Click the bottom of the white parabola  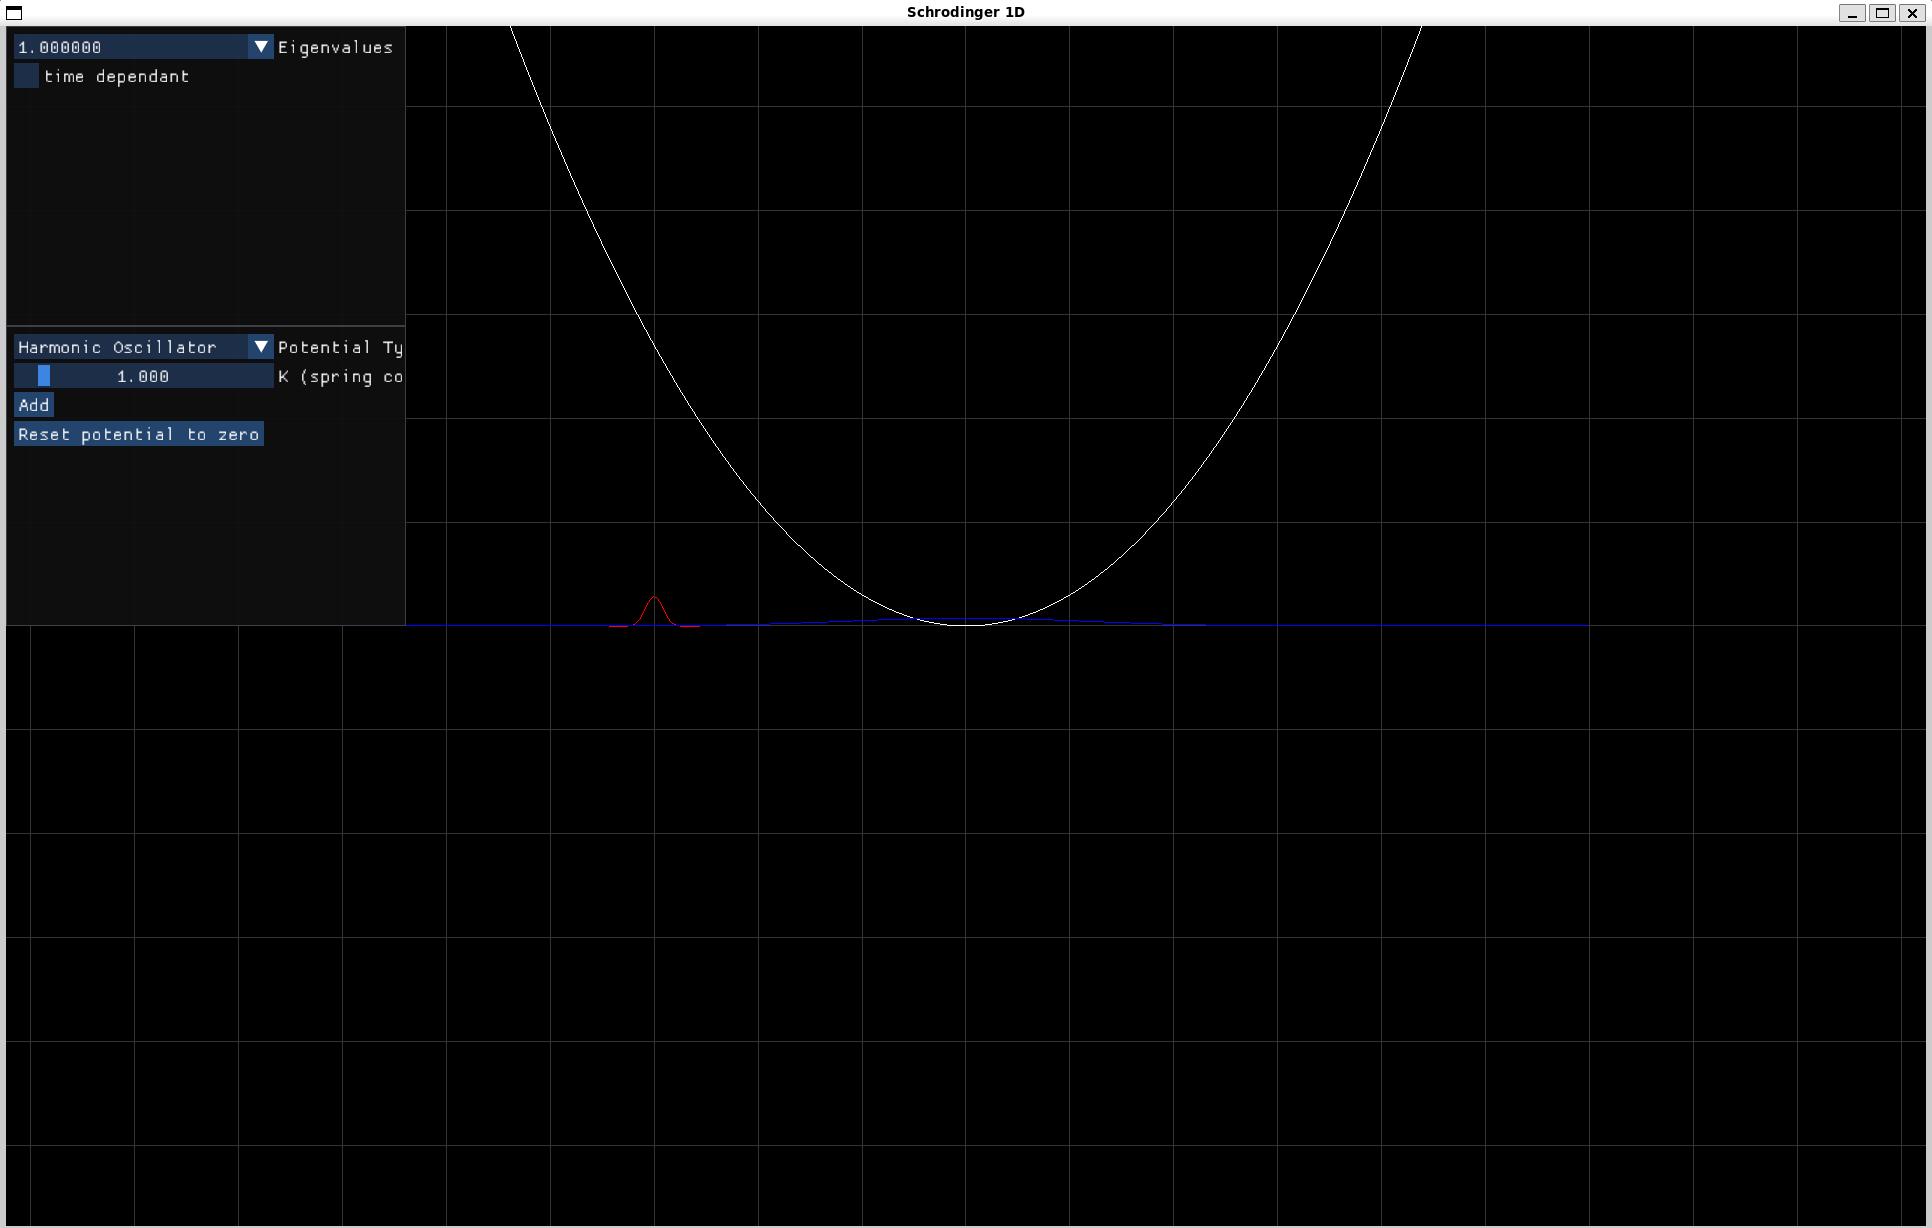[966, 624]
